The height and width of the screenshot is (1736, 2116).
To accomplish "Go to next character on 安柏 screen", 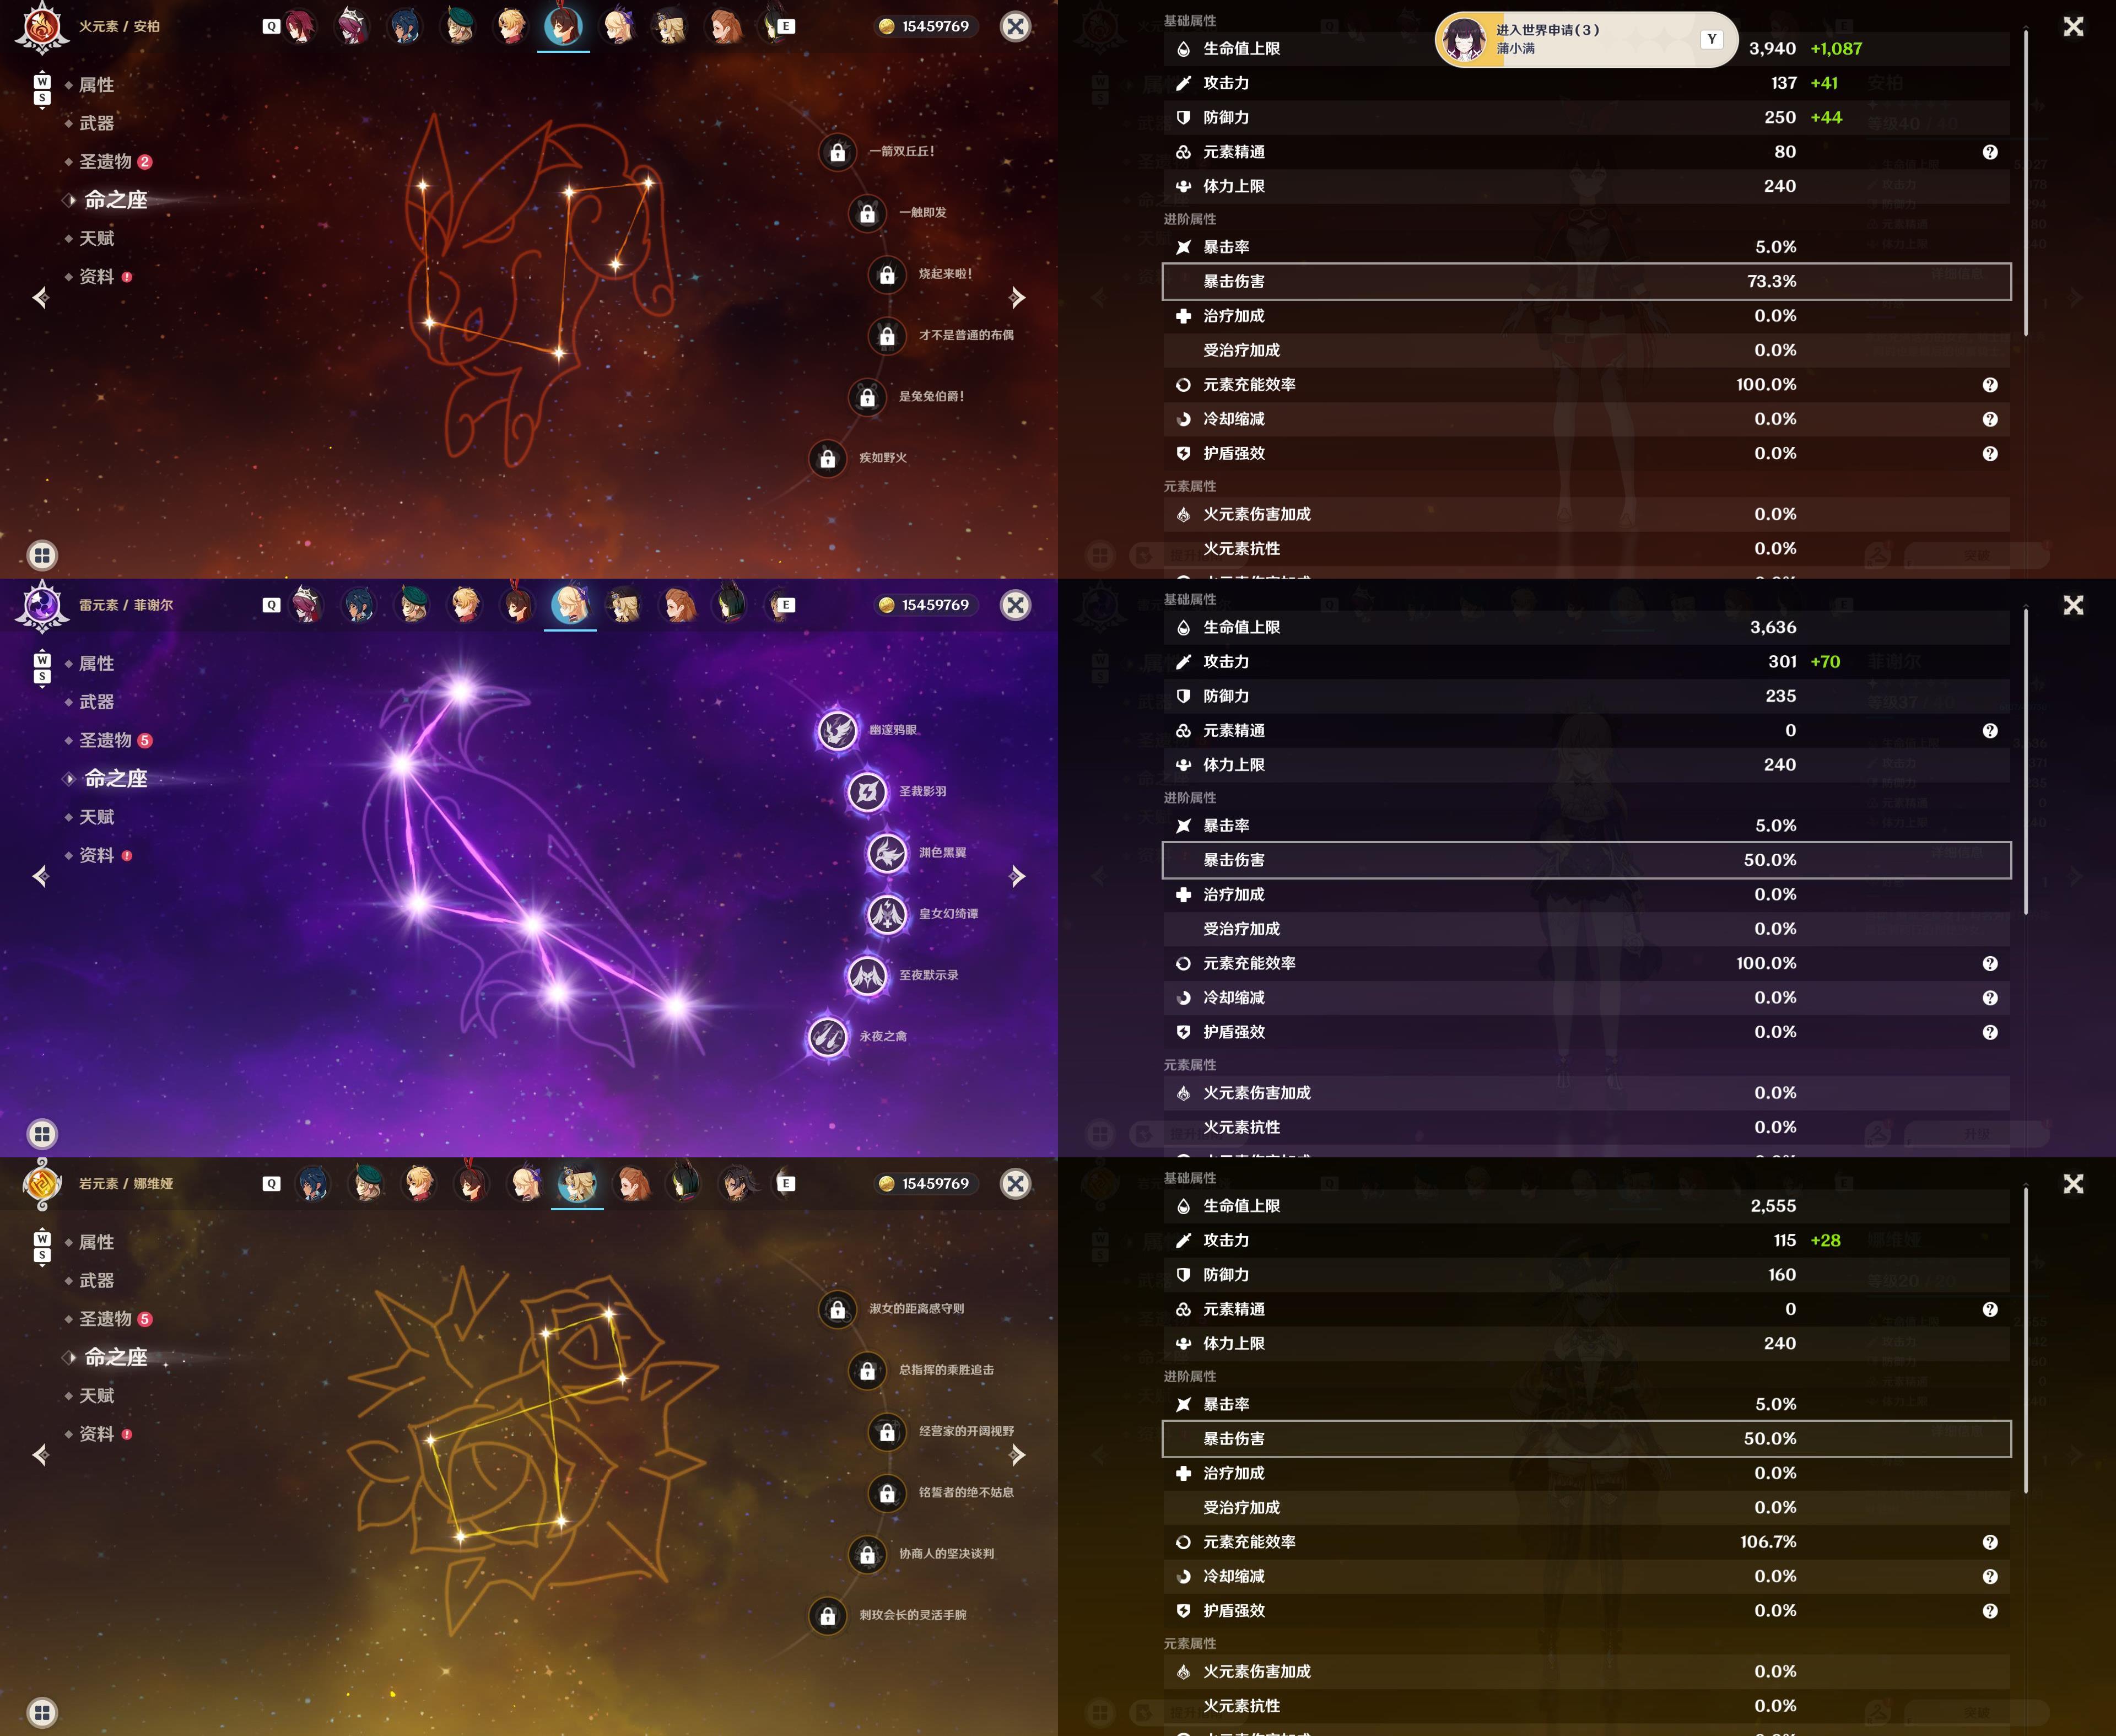I will [x=1017, y=297].
